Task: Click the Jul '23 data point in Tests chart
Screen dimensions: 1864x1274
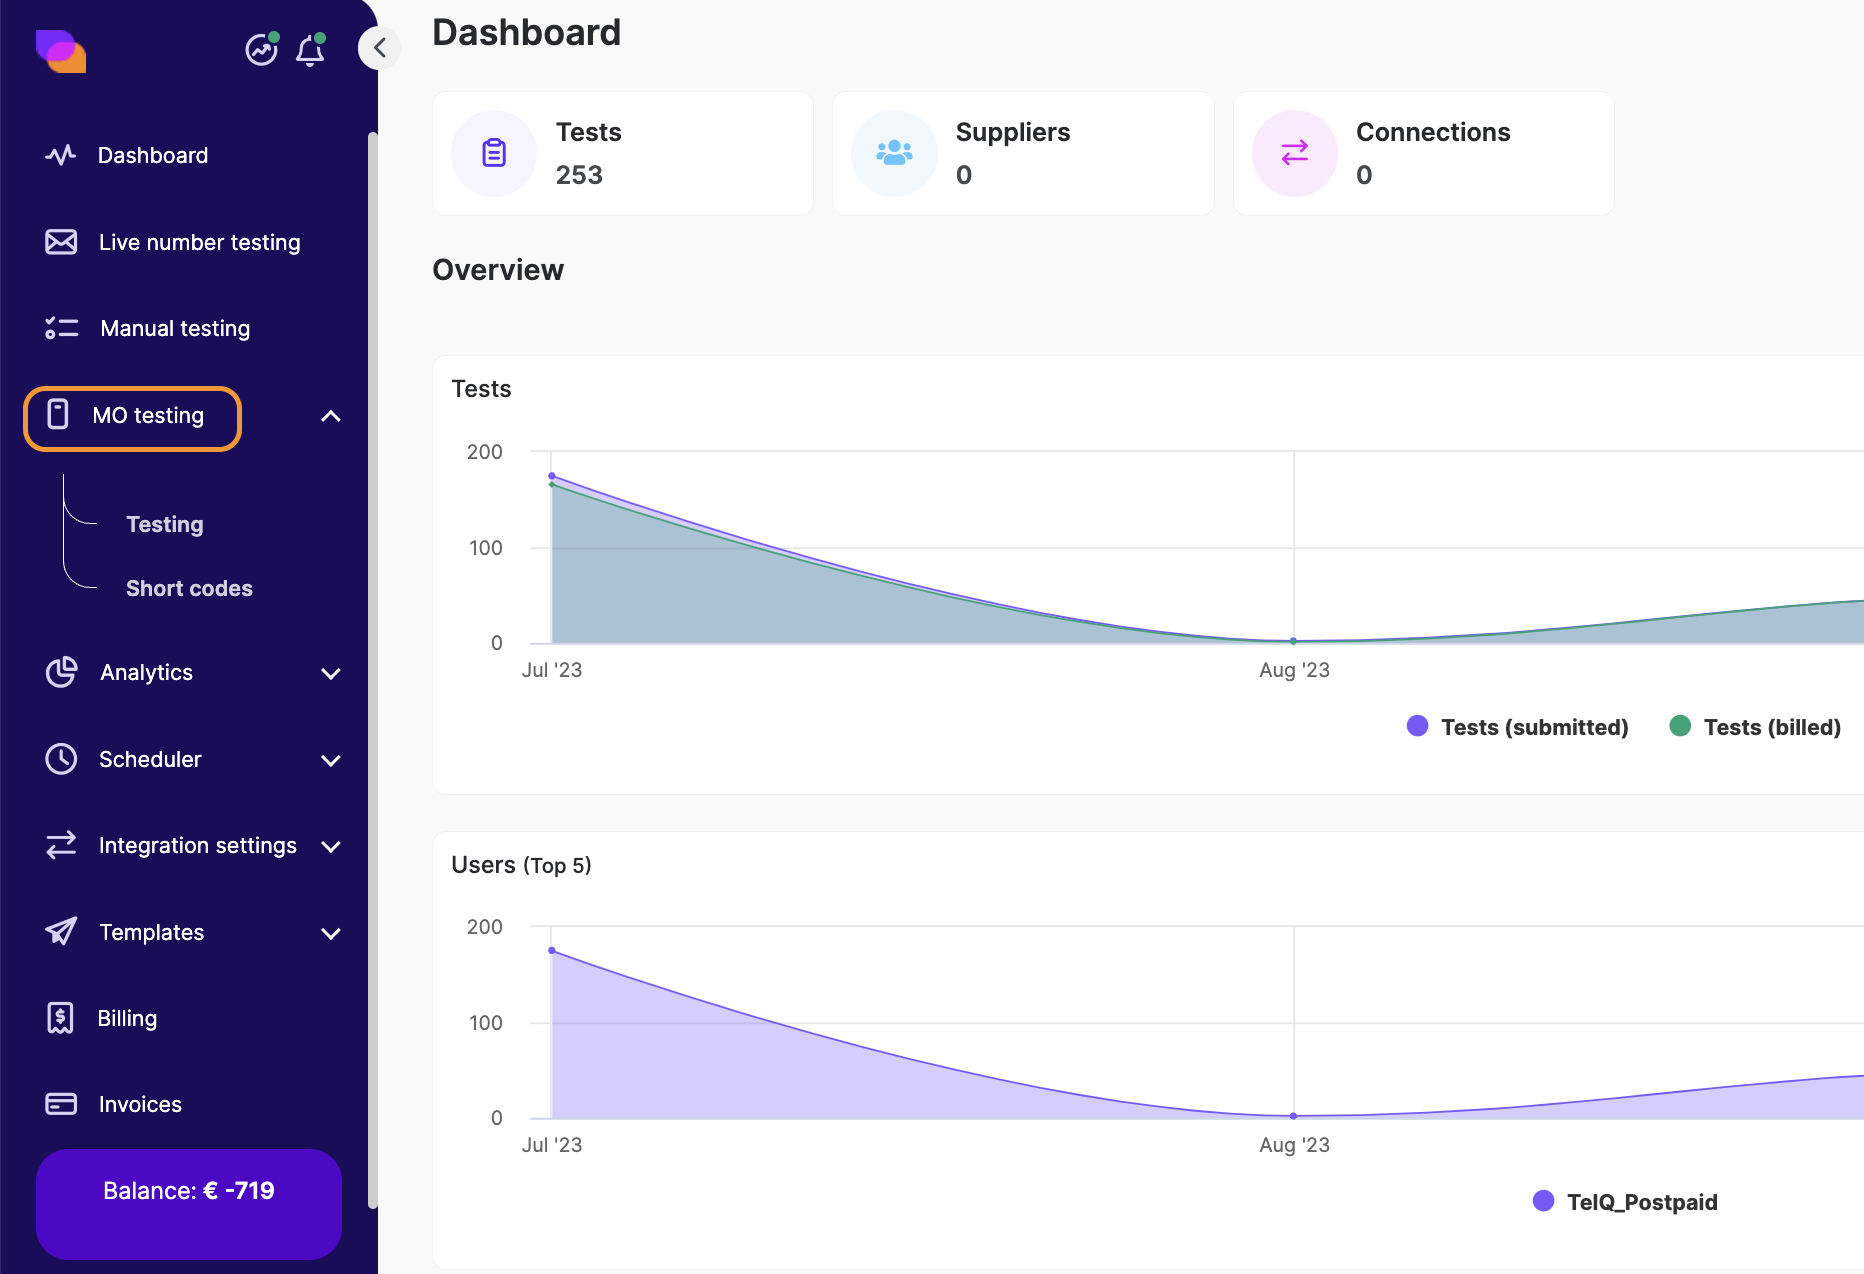Action: tap(552, 477)
